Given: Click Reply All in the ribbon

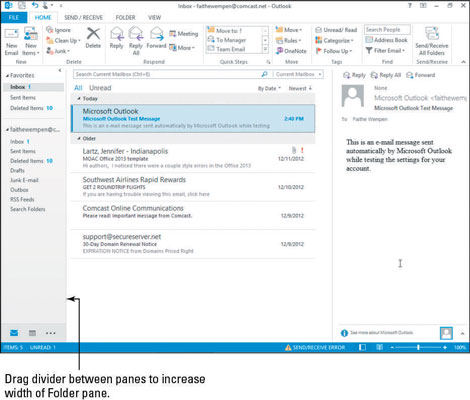Looking at the screenshot, I should (x=136, y=41).
